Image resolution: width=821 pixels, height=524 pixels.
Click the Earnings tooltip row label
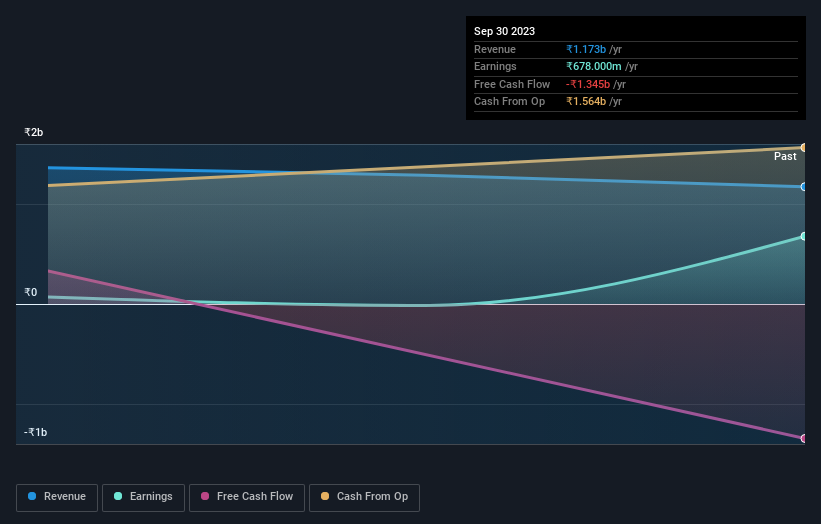pyautogui.click(x=495, y=66)
